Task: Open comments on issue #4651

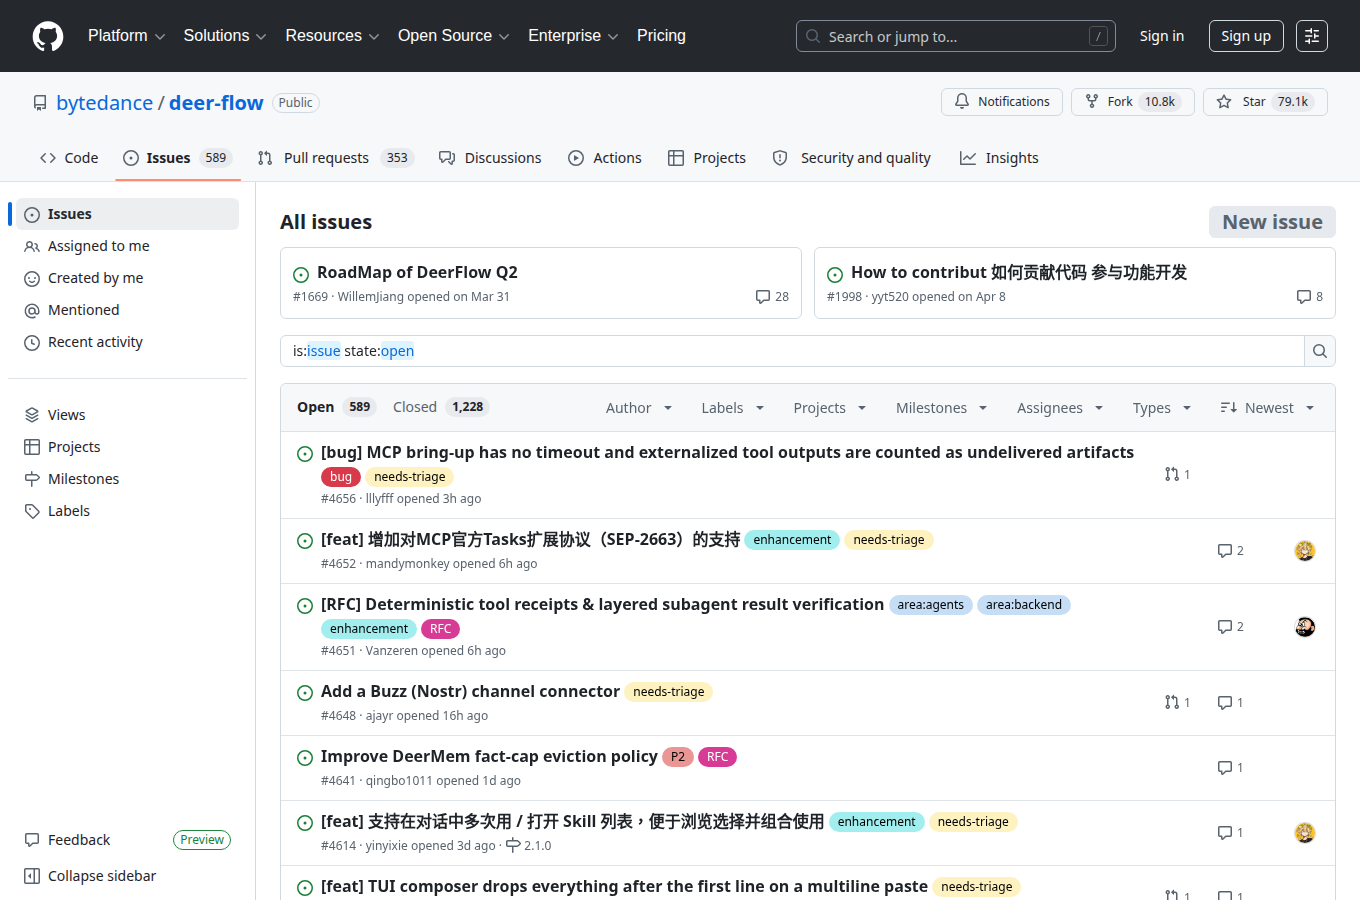Action: pos(1230,627)
